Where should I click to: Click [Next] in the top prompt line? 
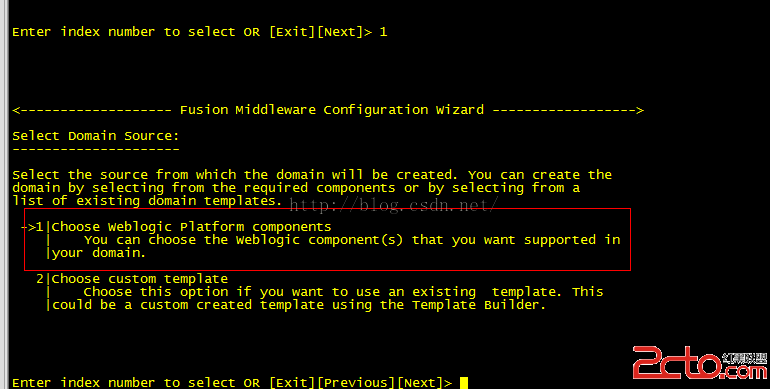340,32
